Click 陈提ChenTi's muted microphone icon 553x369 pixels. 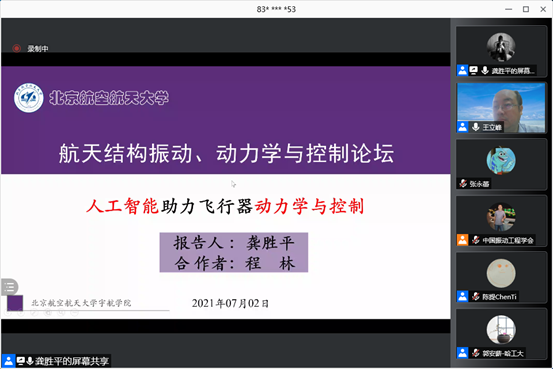tap(476, 296)
